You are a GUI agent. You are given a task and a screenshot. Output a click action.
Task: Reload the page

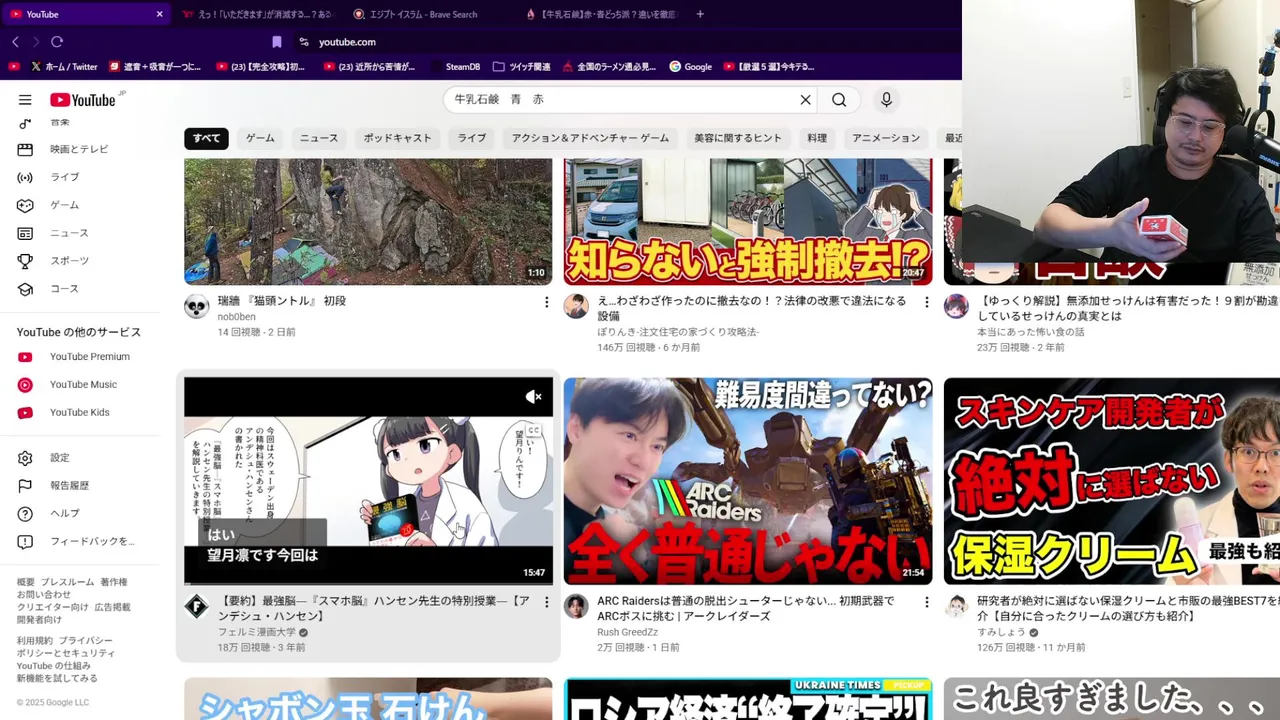tap(57, 42)
